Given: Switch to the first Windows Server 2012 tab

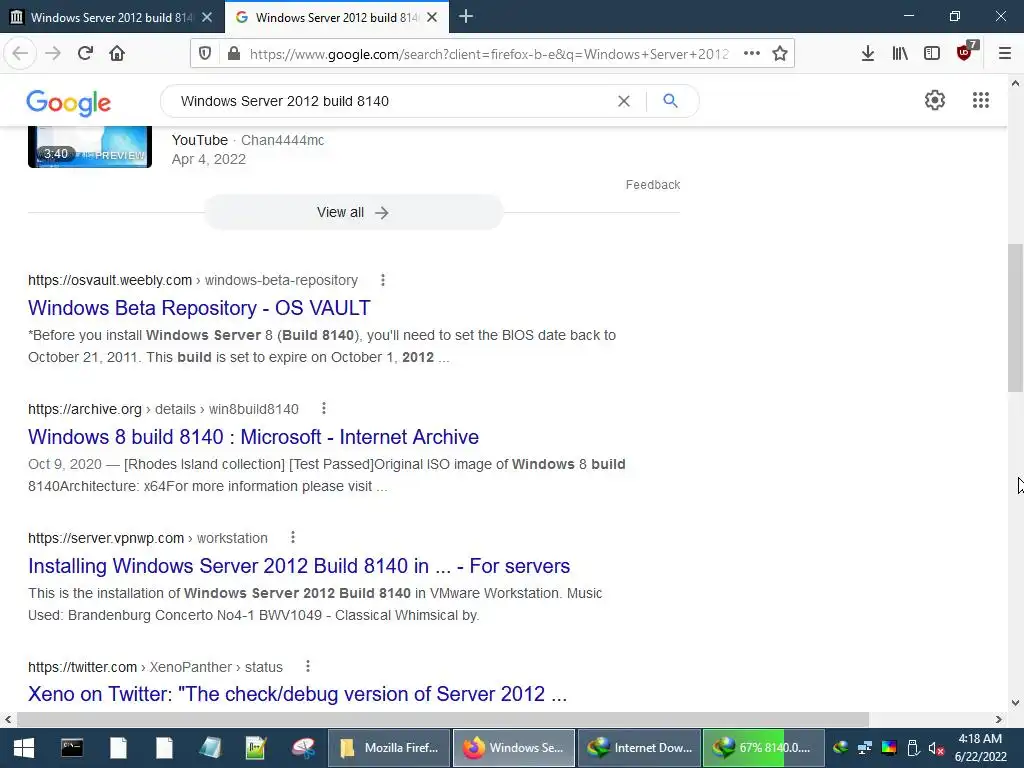Looking at the screenshot, I should tap(112, 17).
